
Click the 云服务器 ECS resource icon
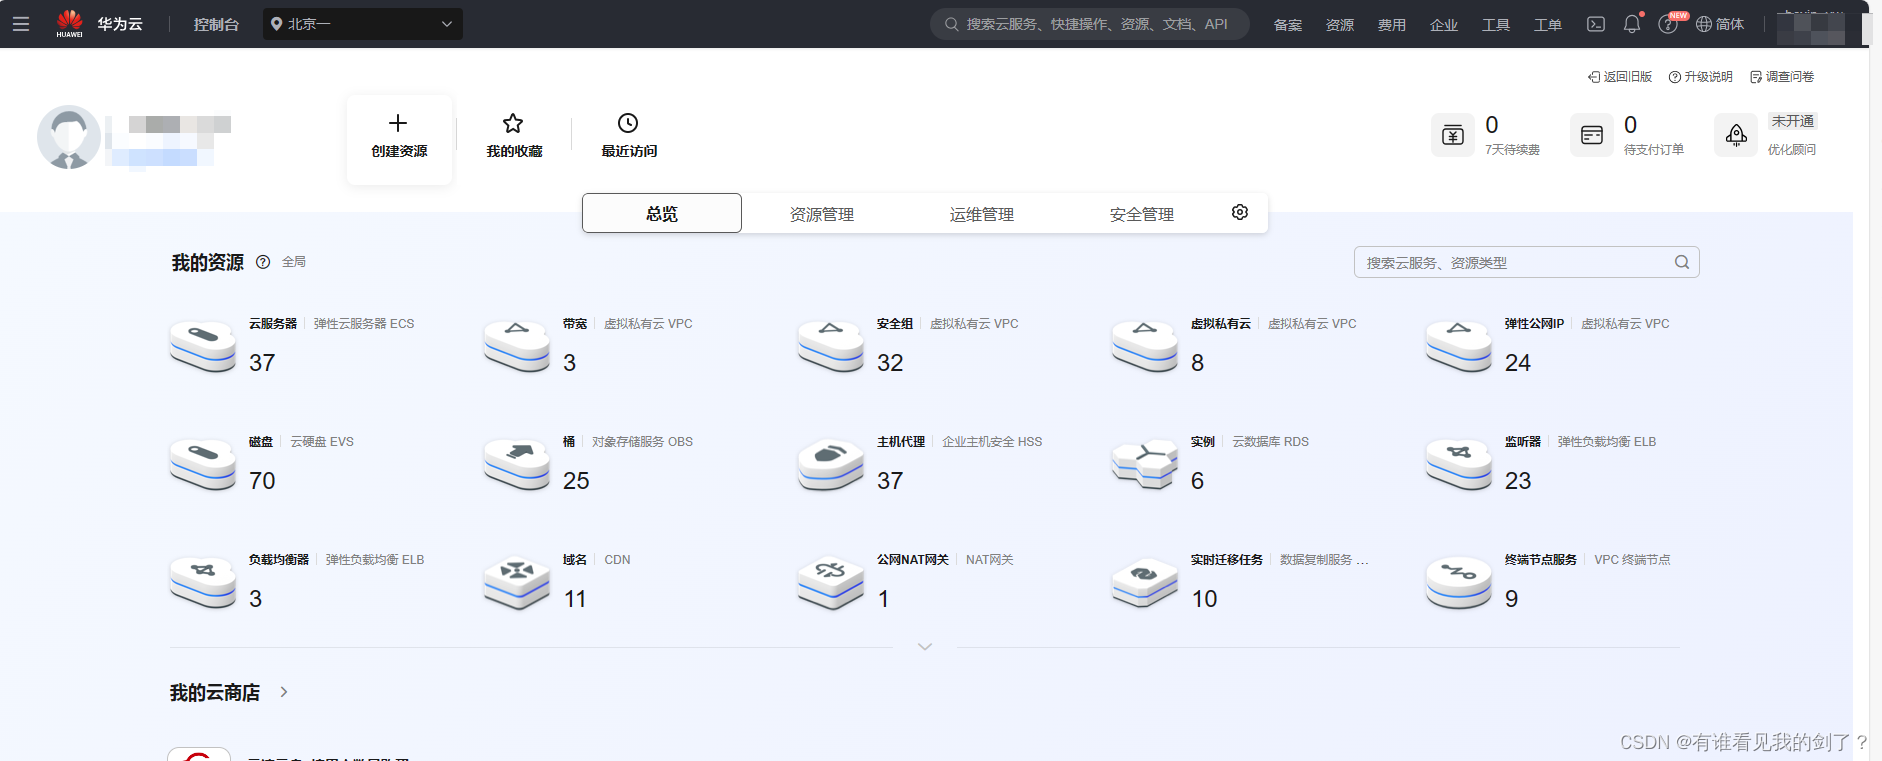click(x=203, y=346)
